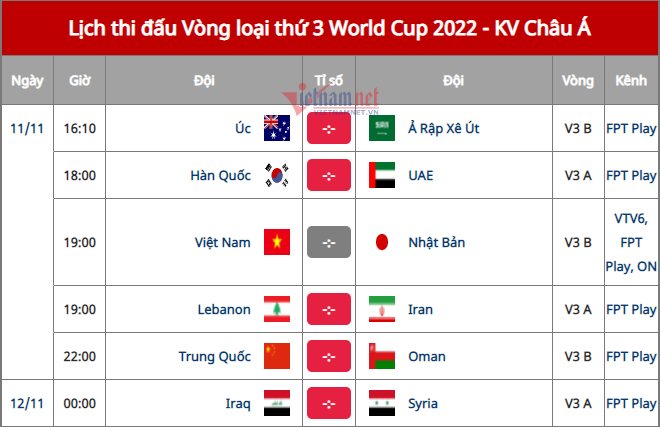Screen dimensions: 660x430
Task: Click the VTV6, FPT Play, ON channel cell
Action: tap(631, 242)
